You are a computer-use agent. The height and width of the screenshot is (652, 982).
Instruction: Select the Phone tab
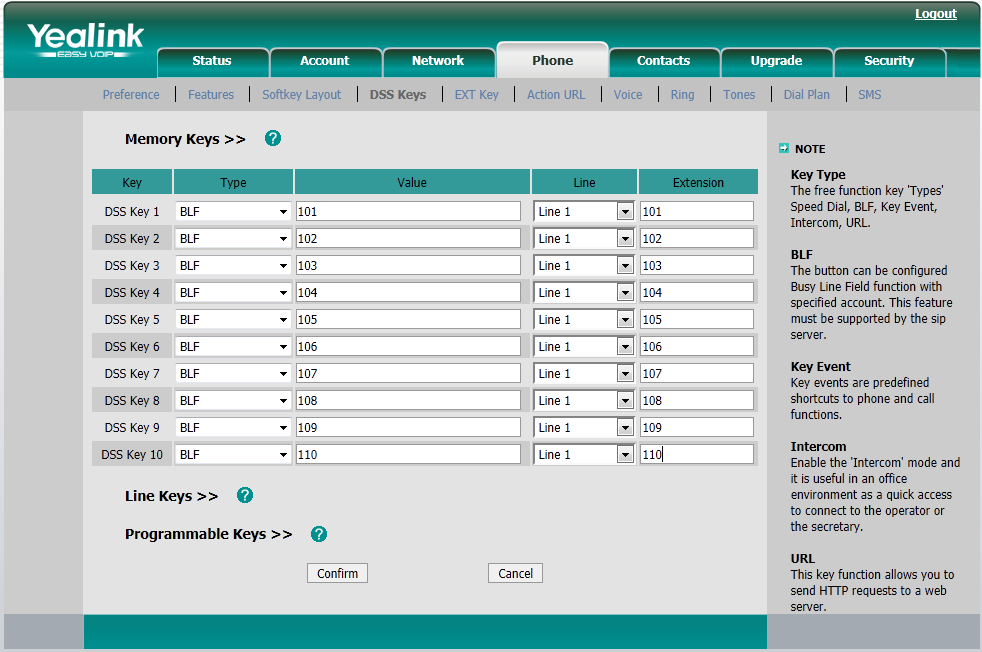point(552,61)
